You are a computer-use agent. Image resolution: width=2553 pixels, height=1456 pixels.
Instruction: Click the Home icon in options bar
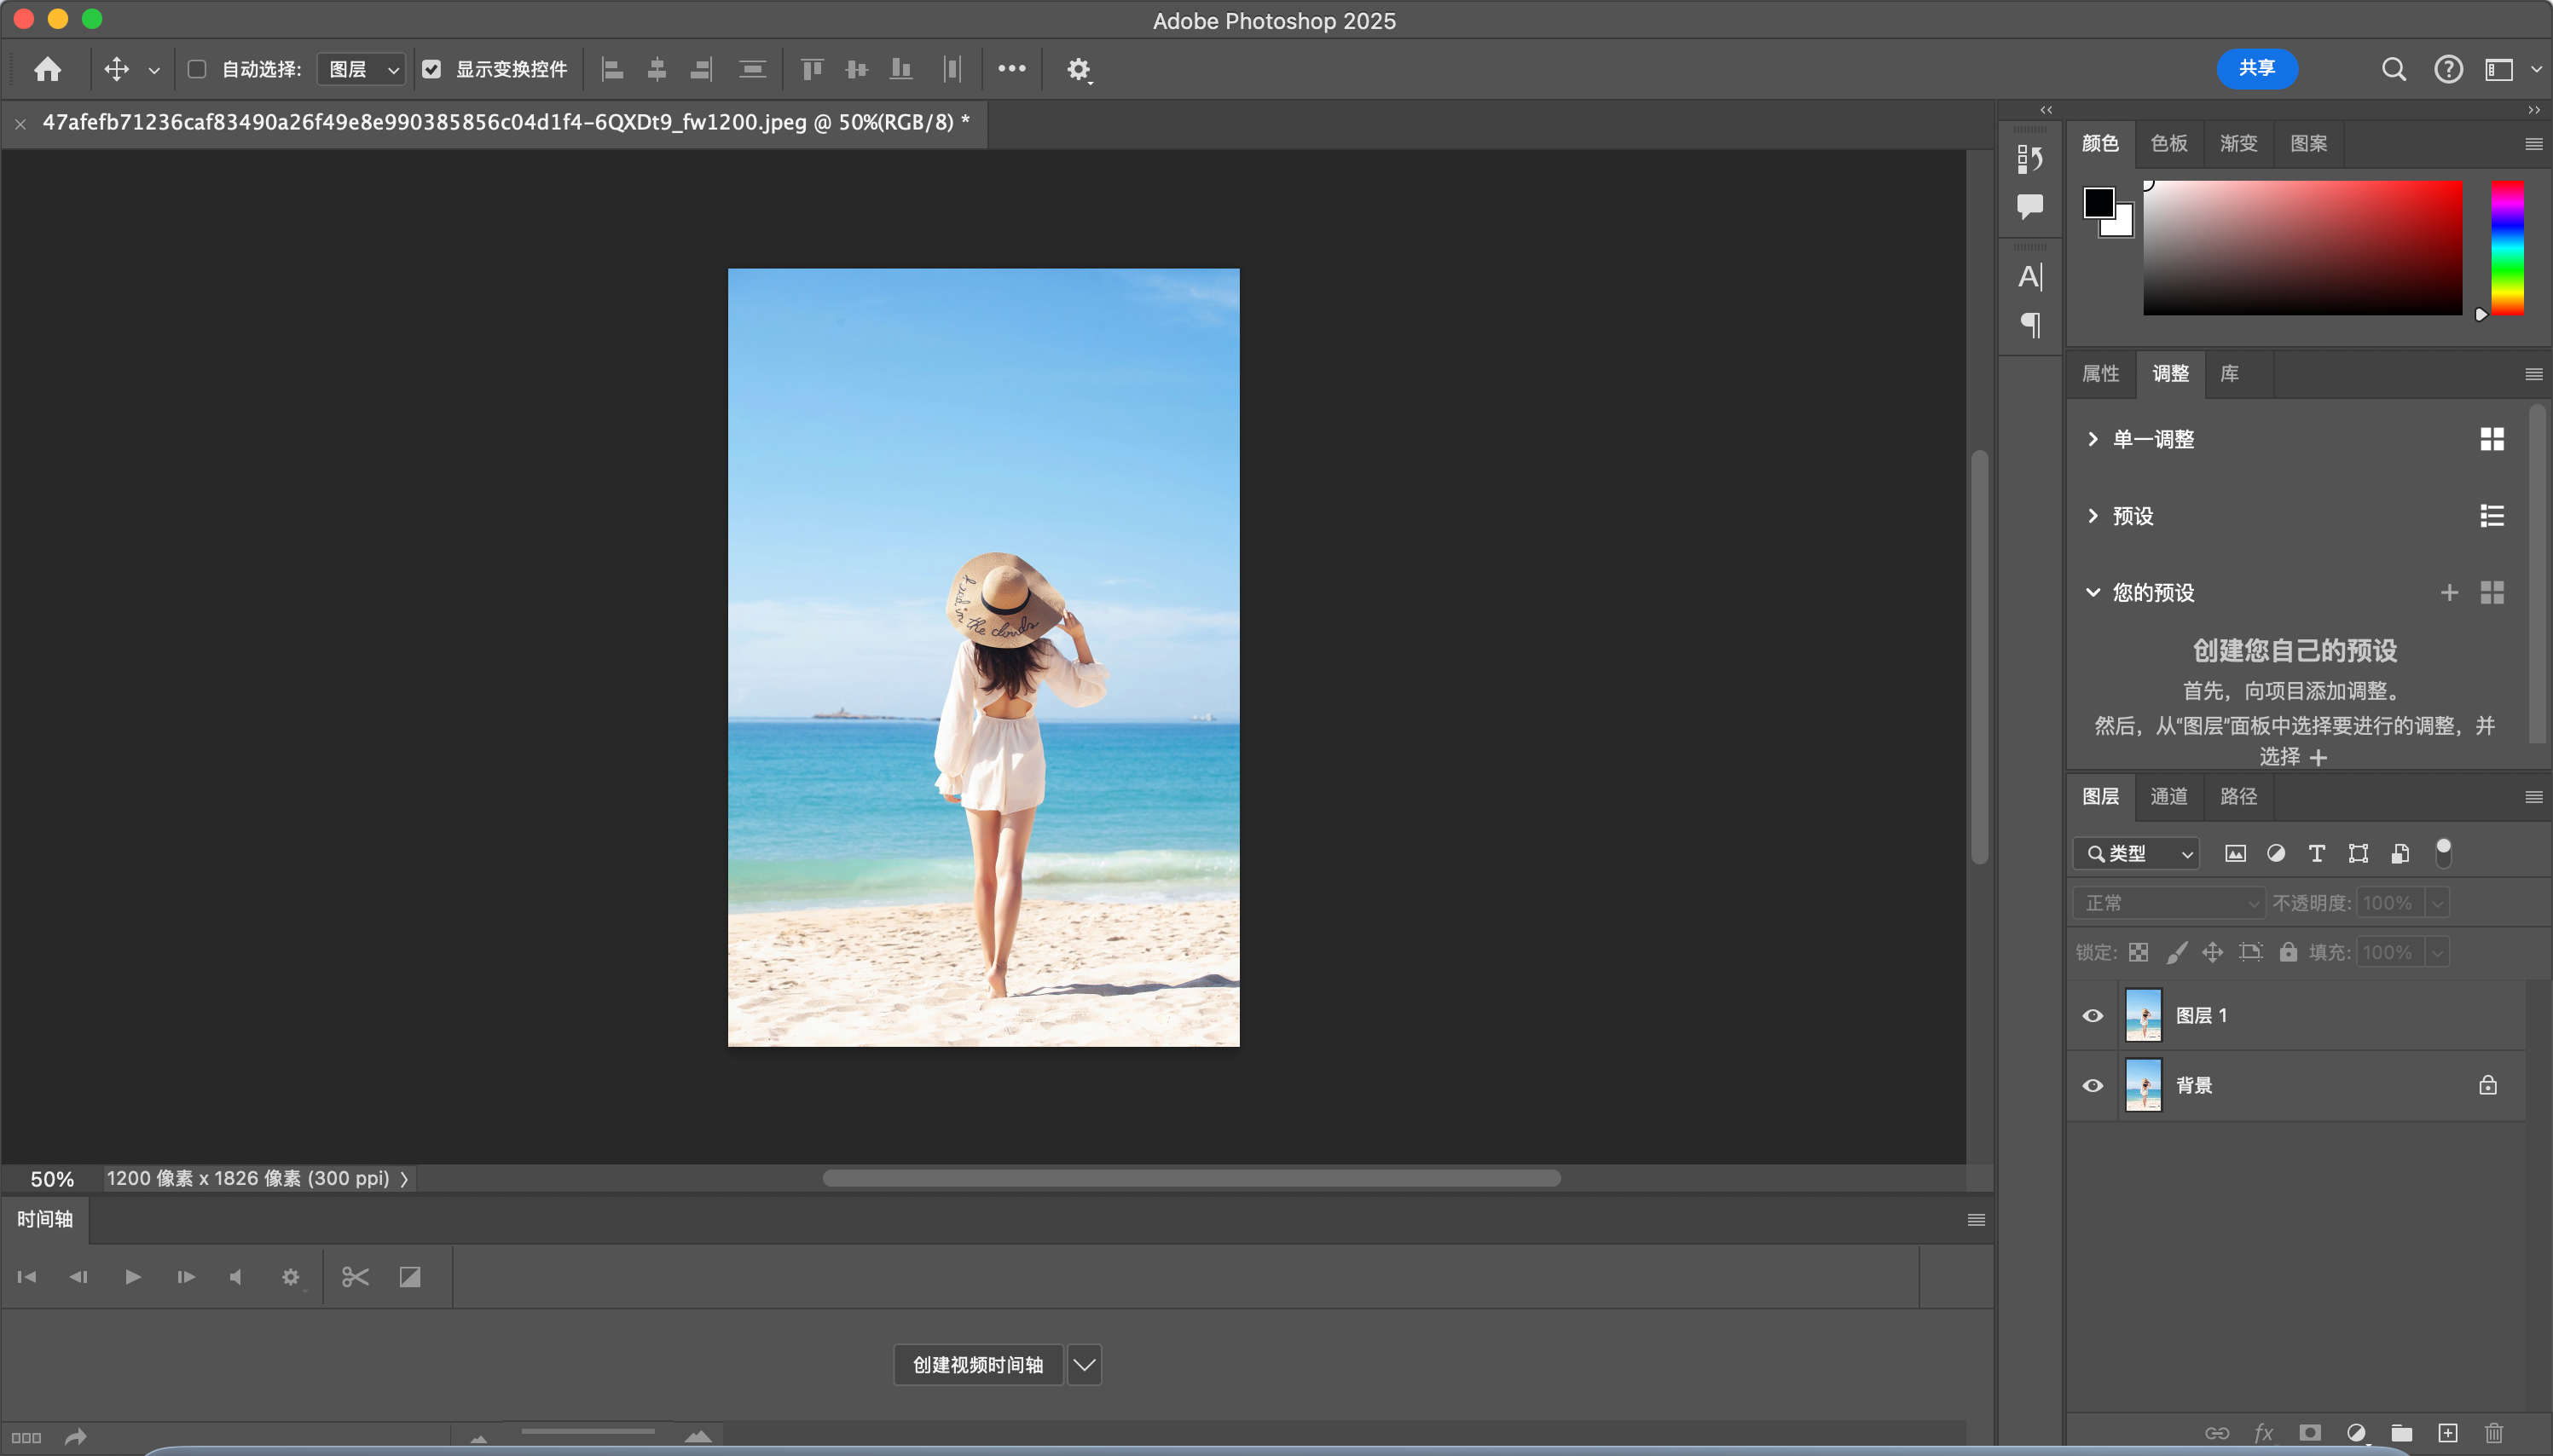47,69
